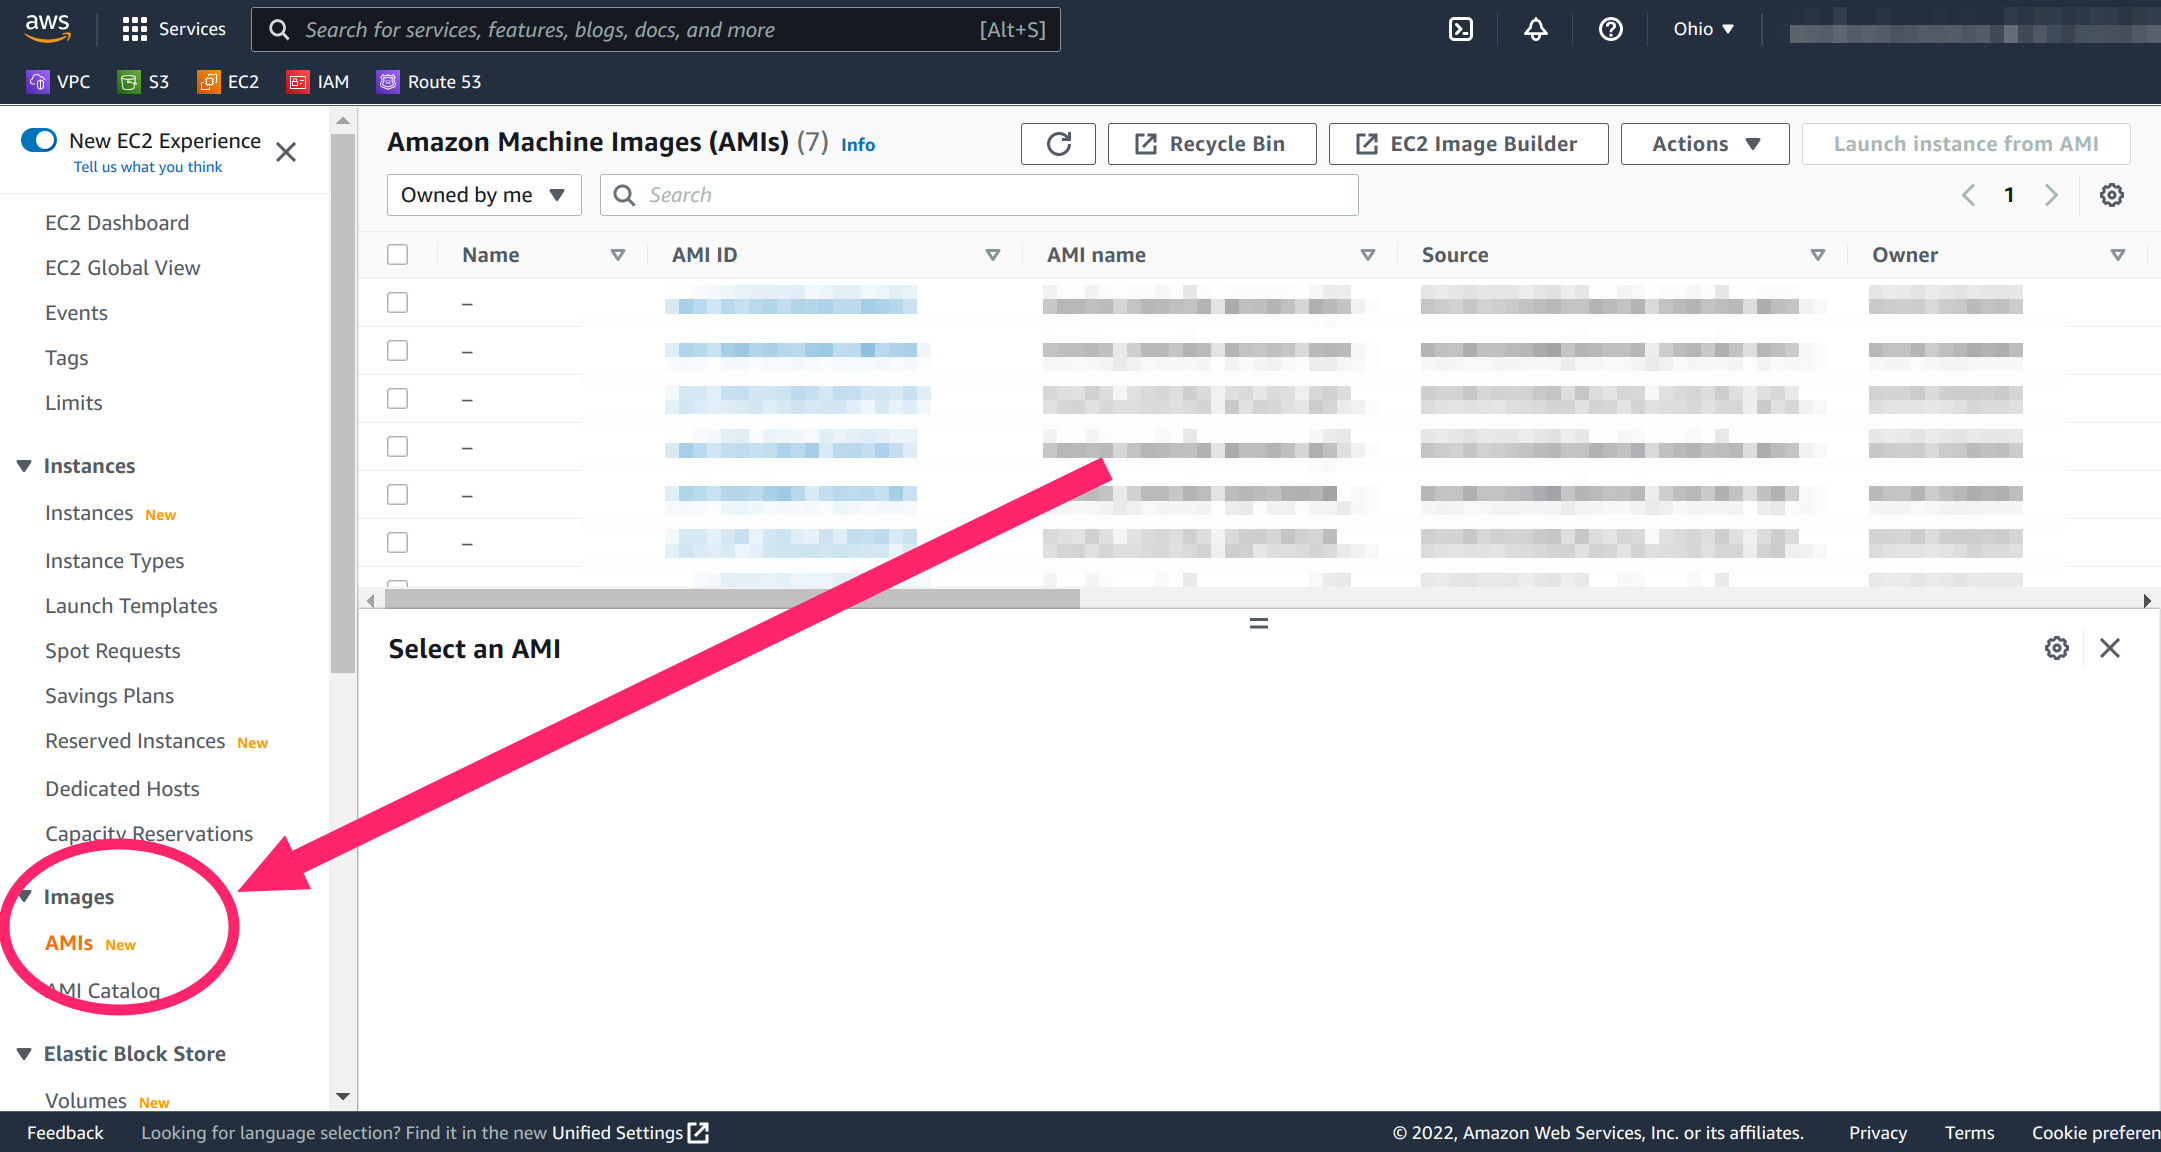Open detail panel settings gear
Screen dimensions: 2161x1152
(x=2057, y=648)
